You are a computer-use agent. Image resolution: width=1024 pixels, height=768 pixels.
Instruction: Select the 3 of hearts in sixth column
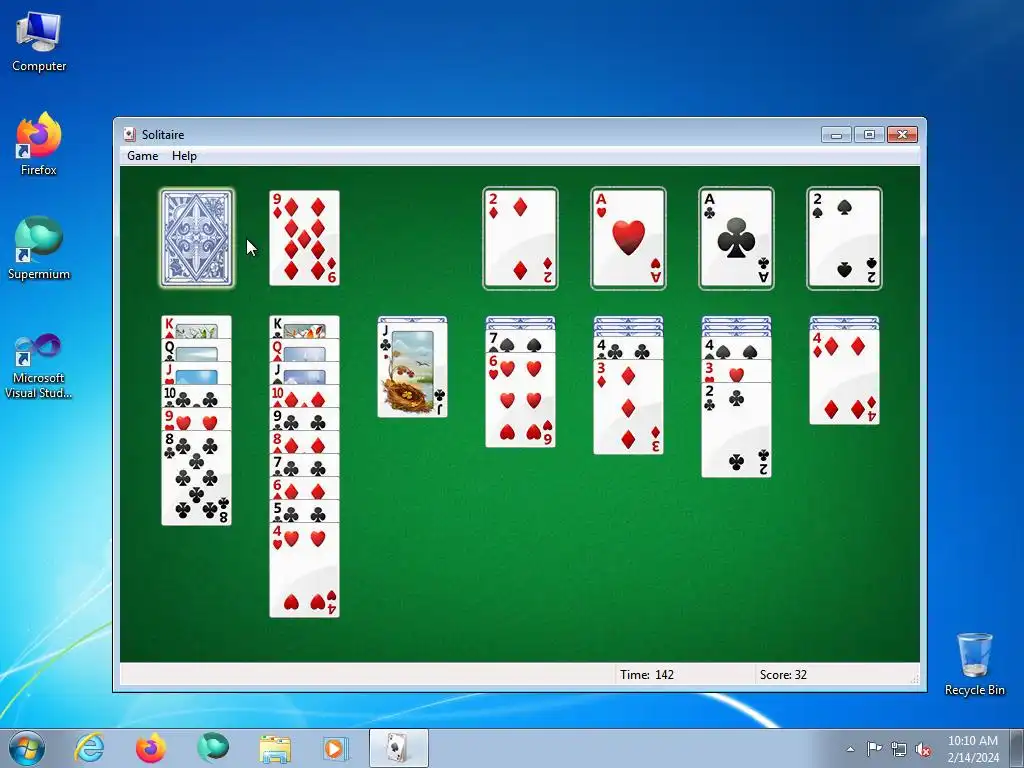736,371
